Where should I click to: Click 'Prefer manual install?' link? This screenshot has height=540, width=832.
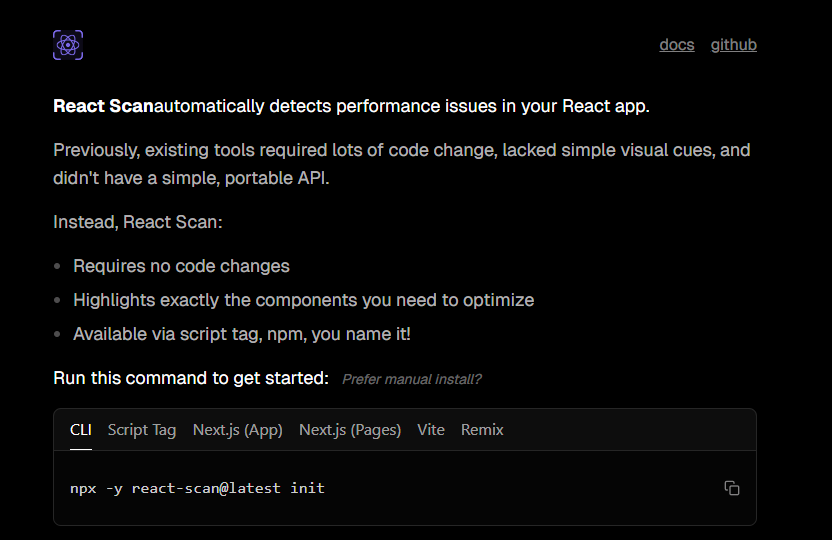click(x=412, y=379)
